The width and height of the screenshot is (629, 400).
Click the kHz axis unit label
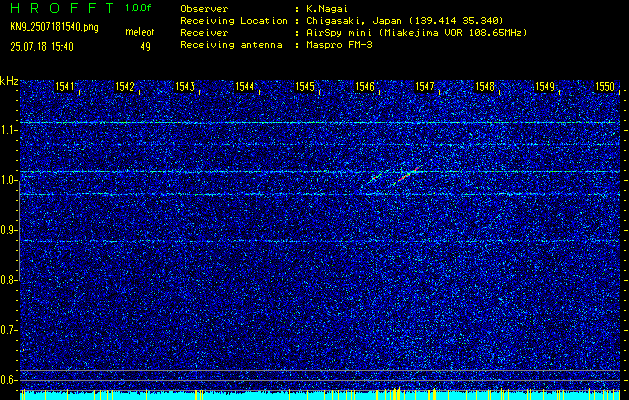9,81
